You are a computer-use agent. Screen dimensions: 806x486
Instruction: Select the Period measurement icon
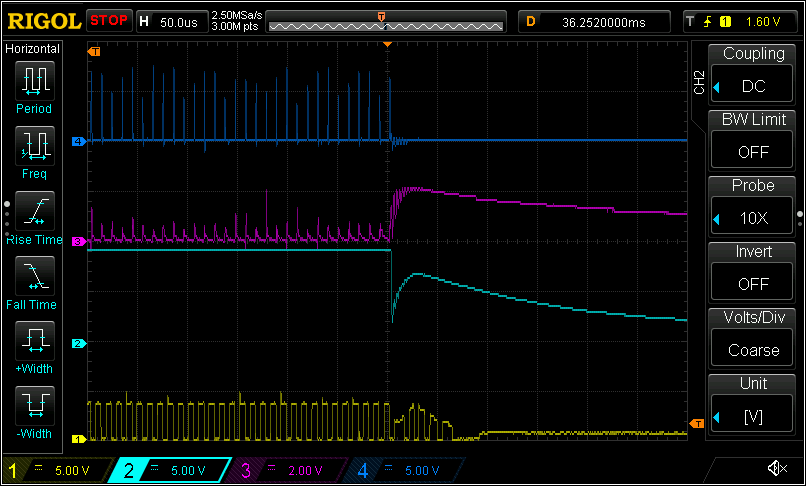pos(36,80)
